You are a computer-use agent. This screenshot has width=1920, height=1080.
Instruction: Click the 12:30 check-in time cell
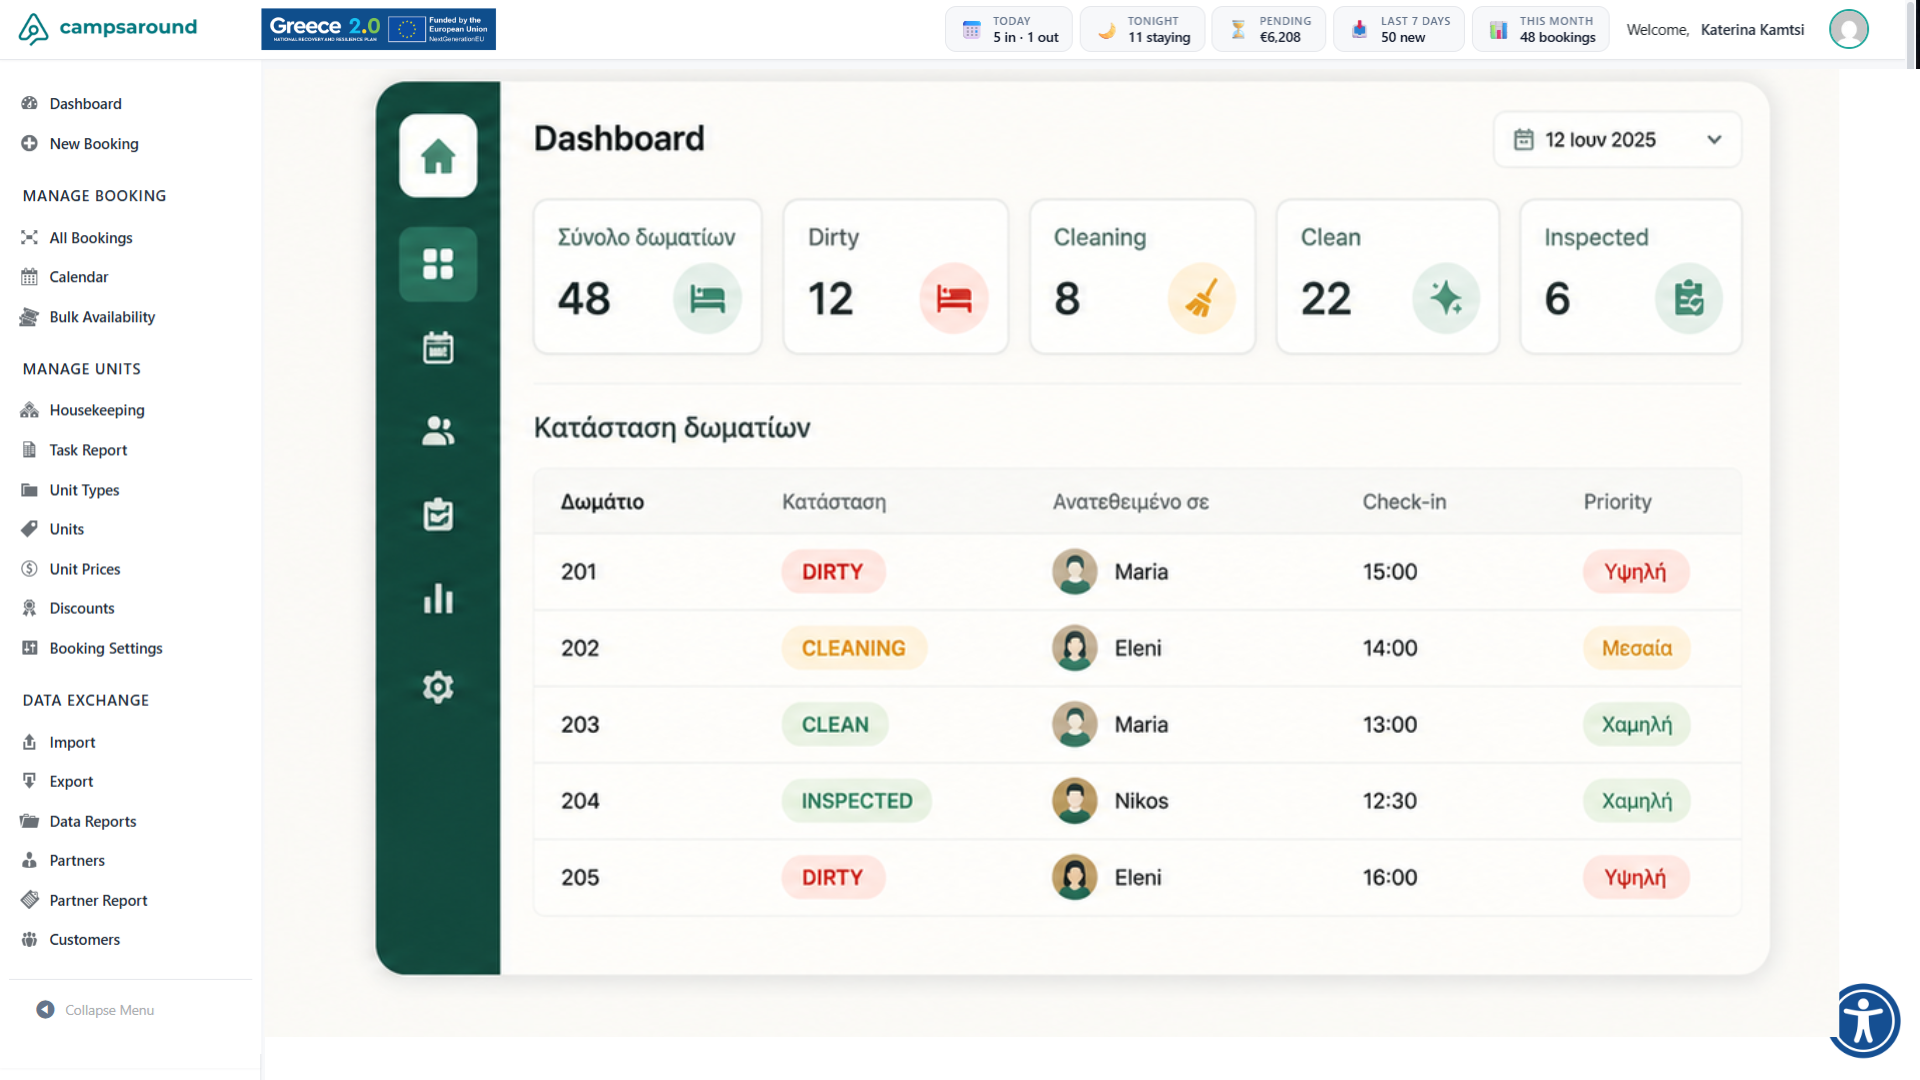[1390, 801]
